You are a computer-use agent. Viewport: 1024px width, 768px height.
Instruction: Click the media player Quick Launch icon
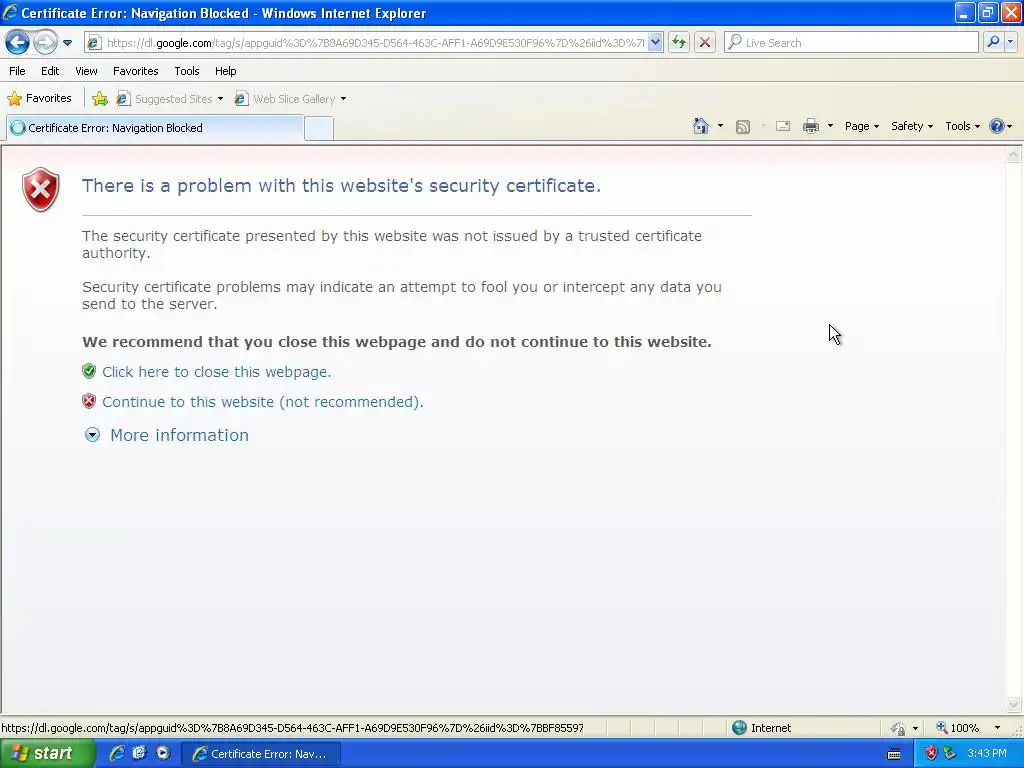coord(163,754)
